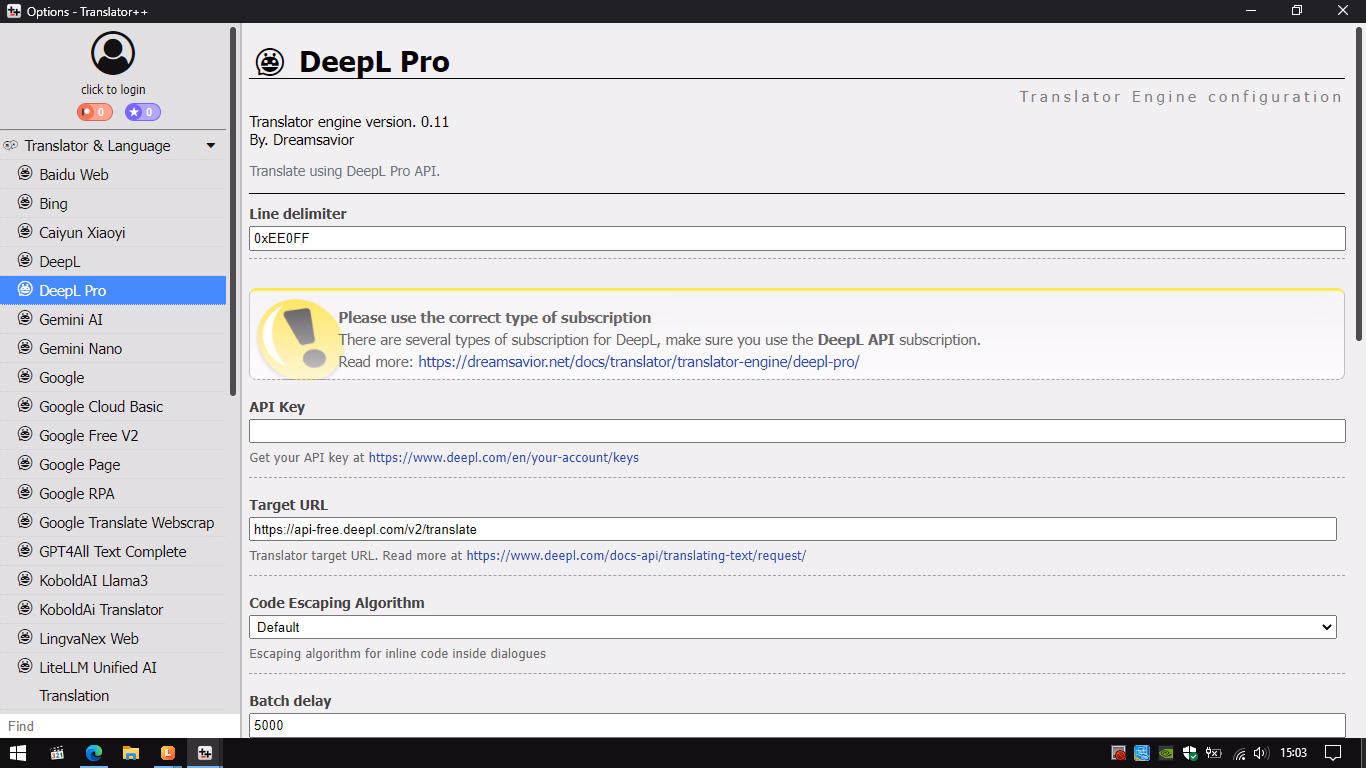Select KoboldAI Llama3 in the sidebar
The height and width of the screenshot is (768, 1366).
pos(93,580)
